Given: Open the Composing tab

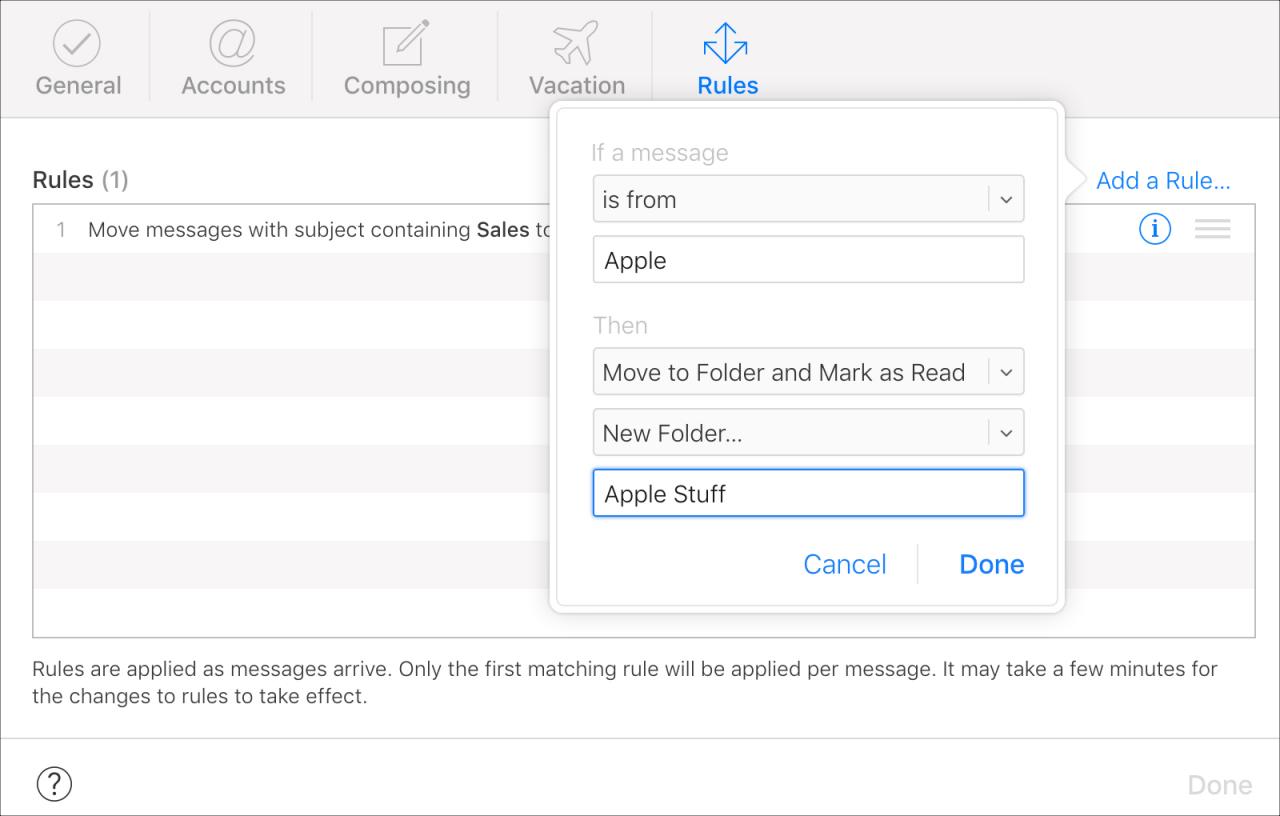Looking at the screenshot, I should click(x=406, y=59).
